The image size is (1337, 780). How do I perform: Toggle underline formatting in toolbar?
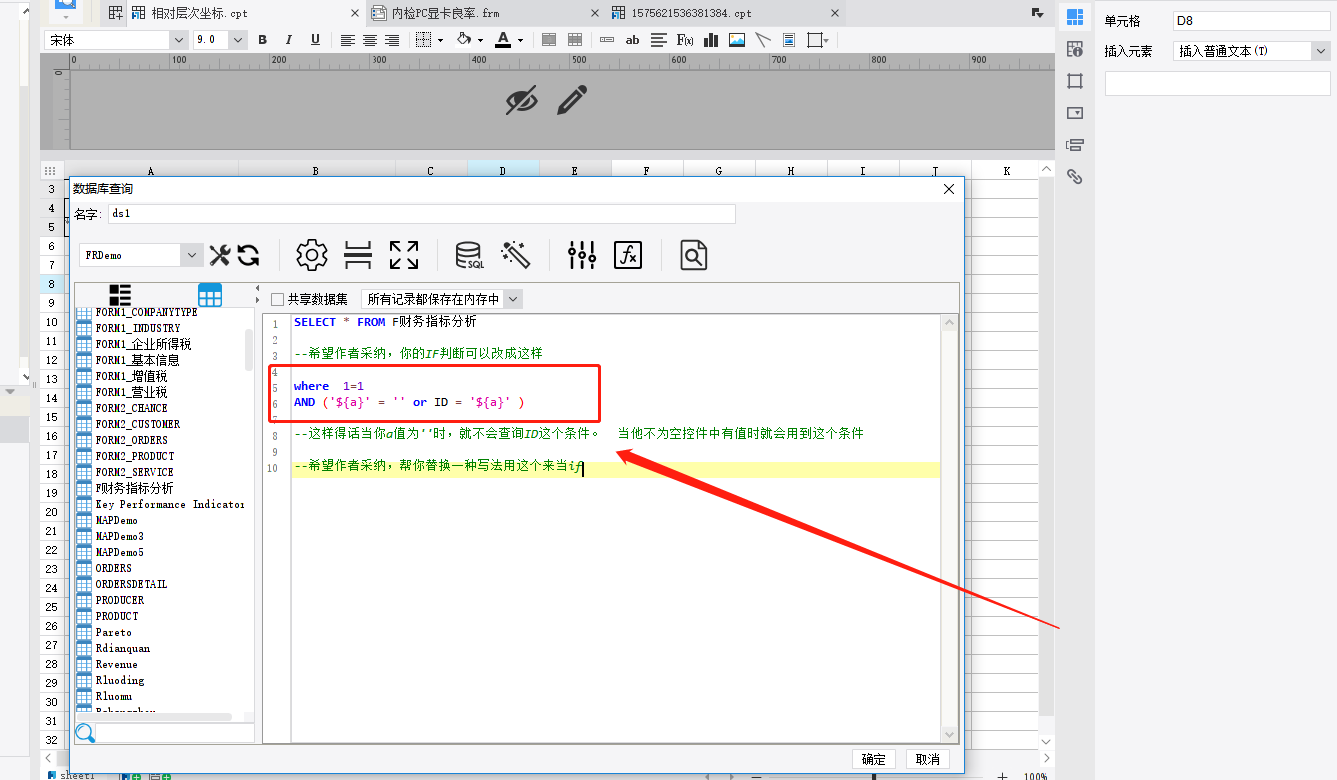coord(315,40)
